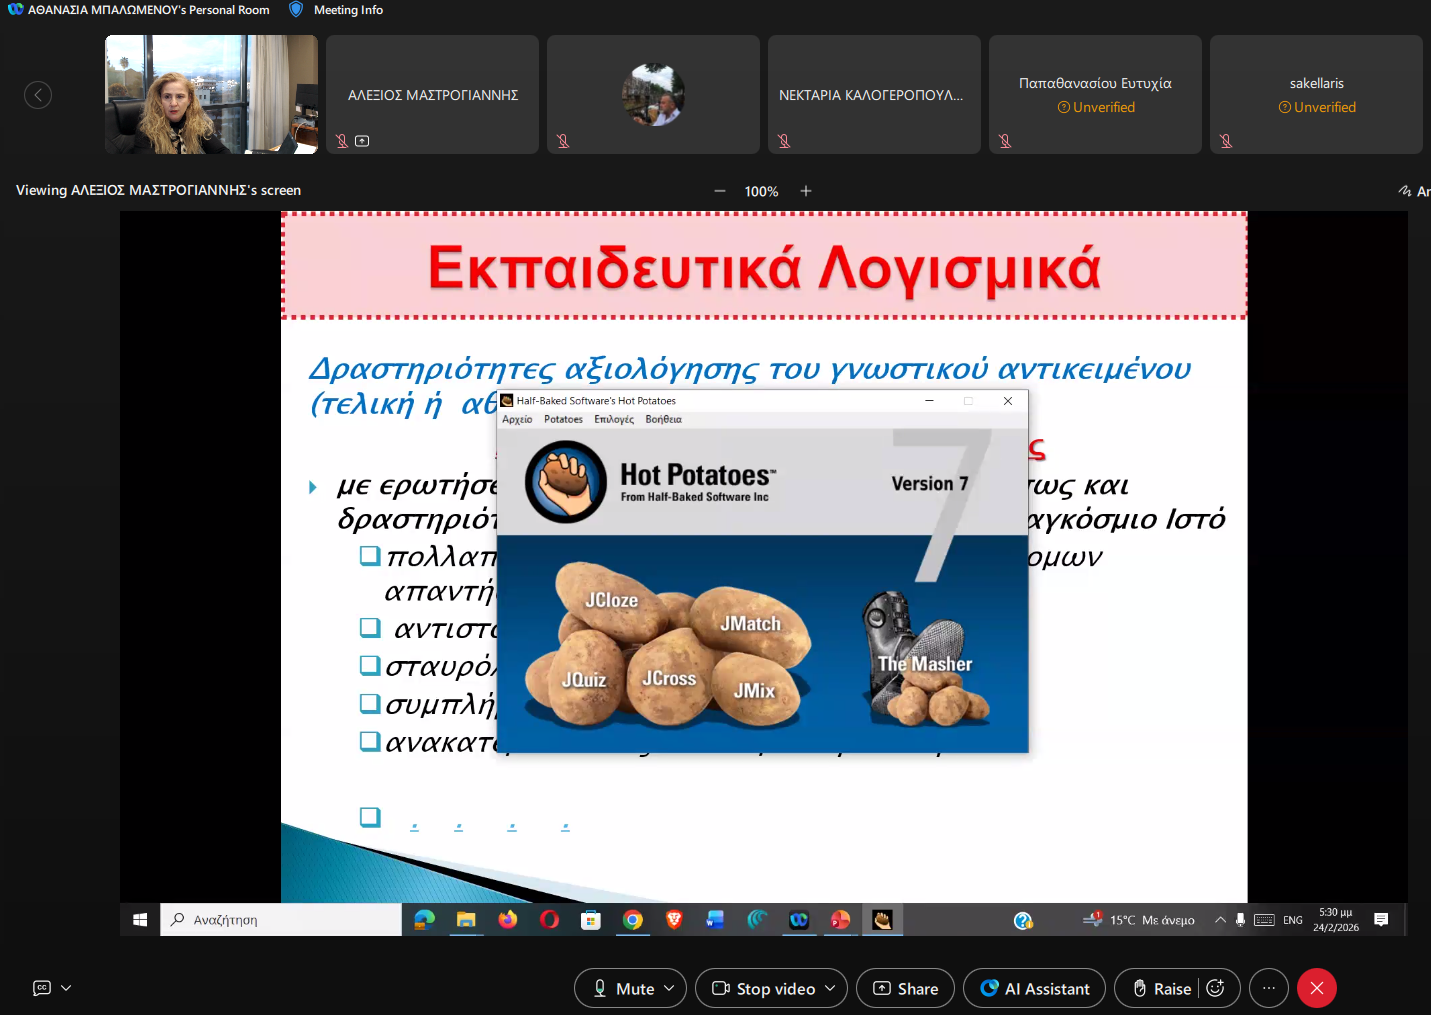1431x1015 pixels.
Task: Go back to previous participants with arrow
Action: [x=38, y=95]
